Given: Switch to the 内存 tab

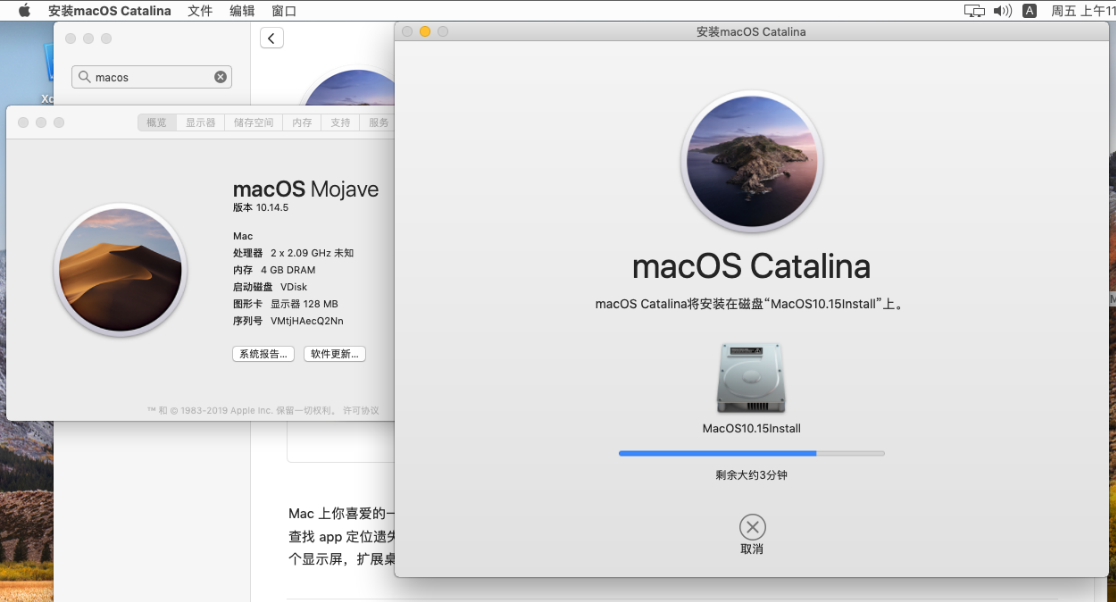Looking at the screenshot, I should click(x=302, y=122).
